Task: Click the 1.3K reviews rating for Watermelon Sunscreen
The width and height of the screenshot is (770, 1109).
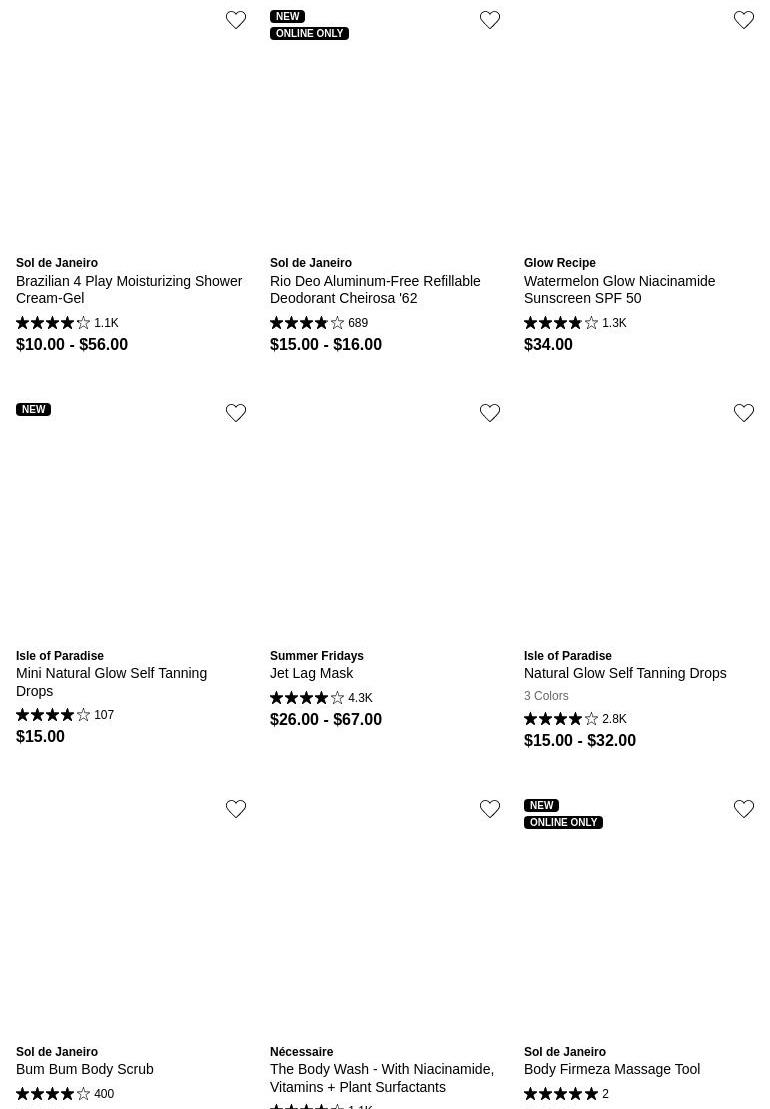Action: [x=575, y=323]
